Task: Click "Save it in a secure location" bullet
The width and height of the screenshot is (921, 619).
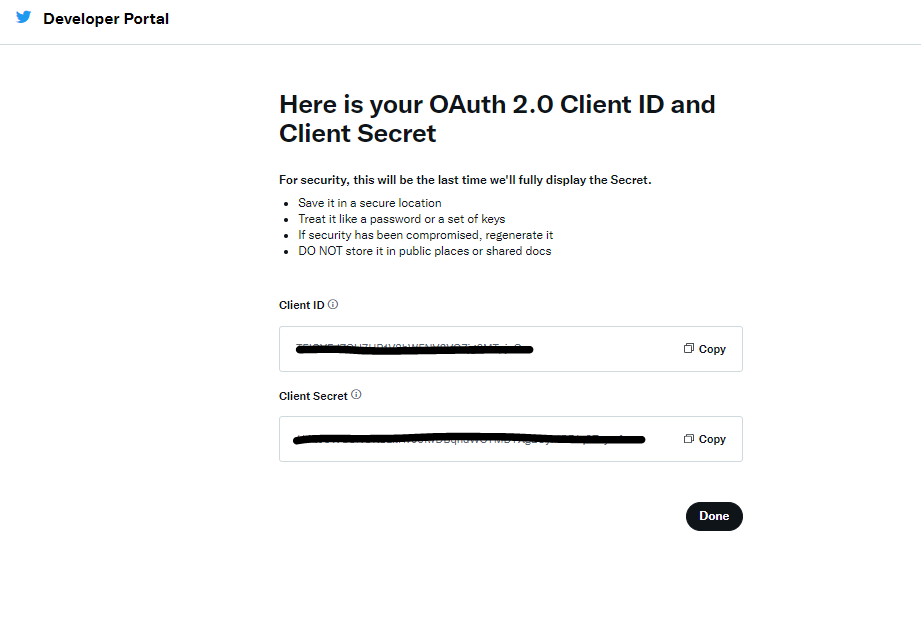Action: 369,203
